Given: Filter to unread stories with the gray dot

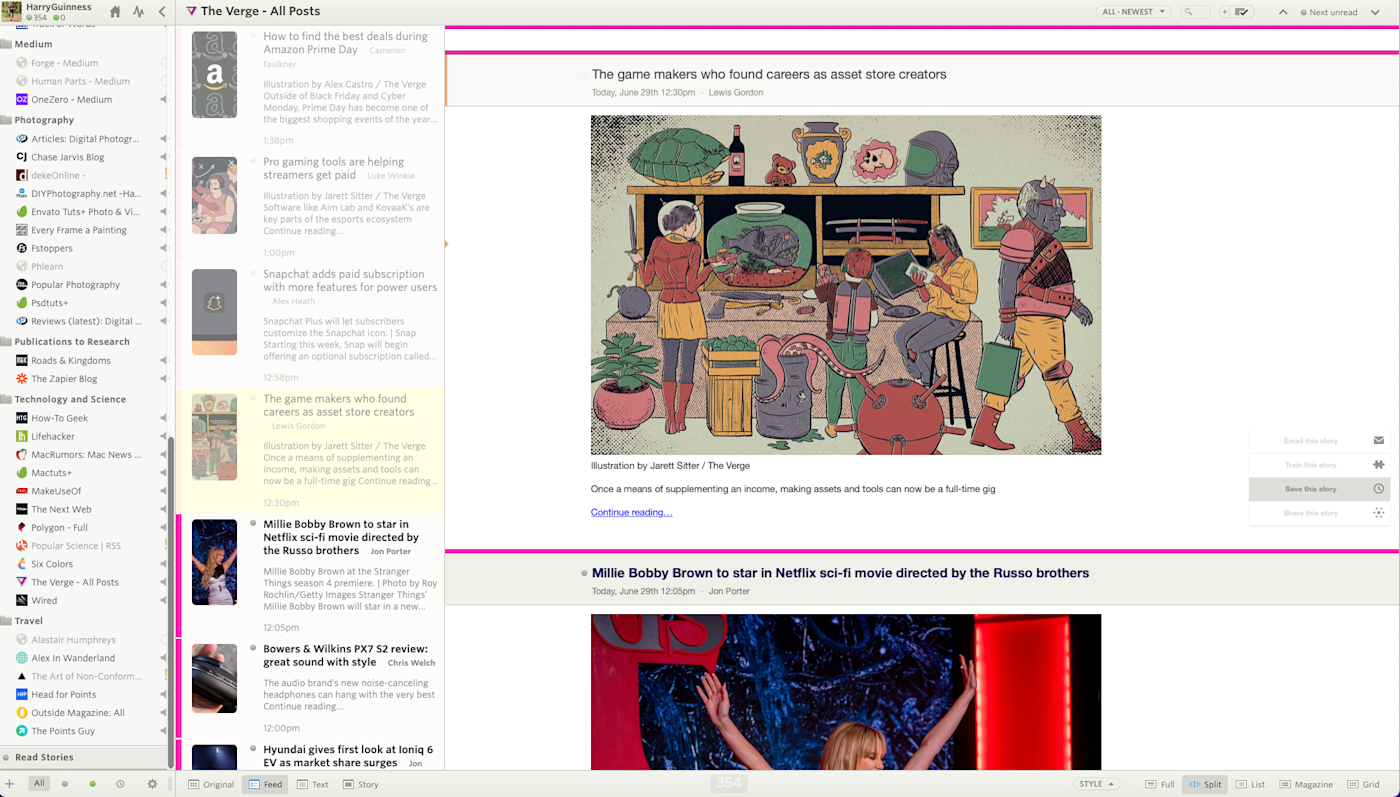Looking at the screenshot, I should 65,784.
